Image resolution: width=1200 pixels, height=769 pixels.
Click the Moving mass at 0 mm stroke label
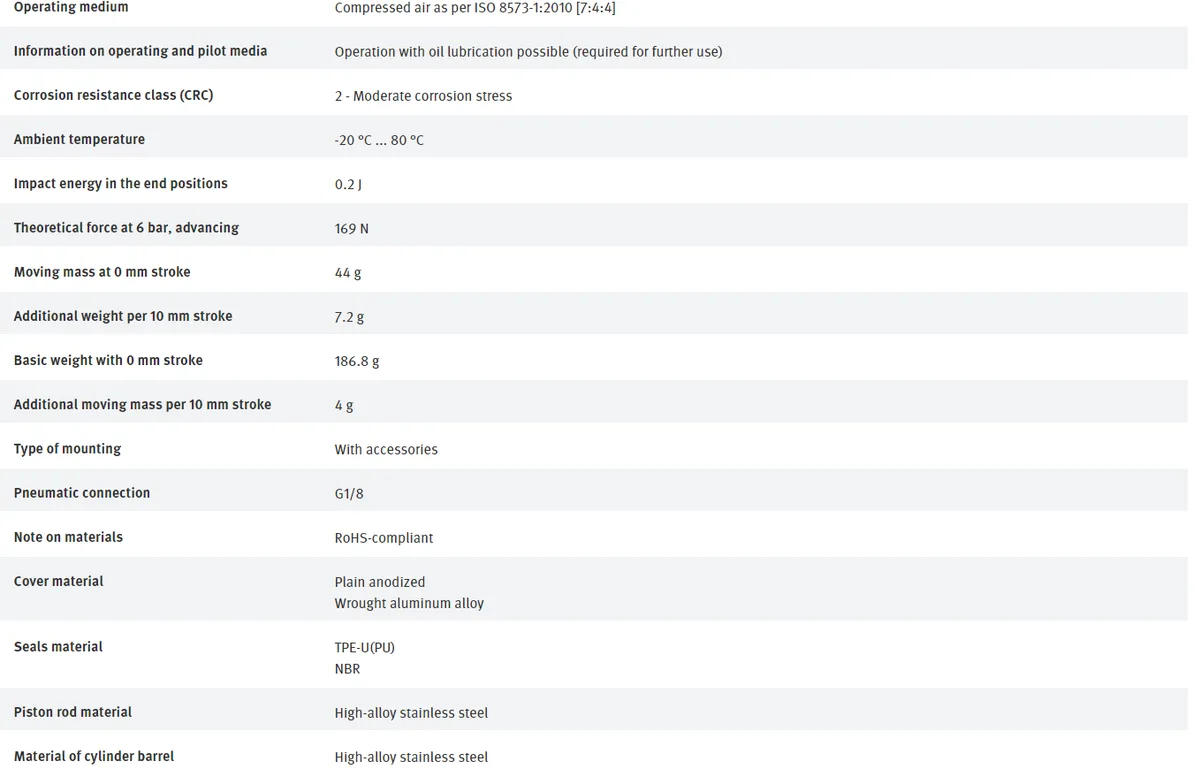tap(102, 271)
